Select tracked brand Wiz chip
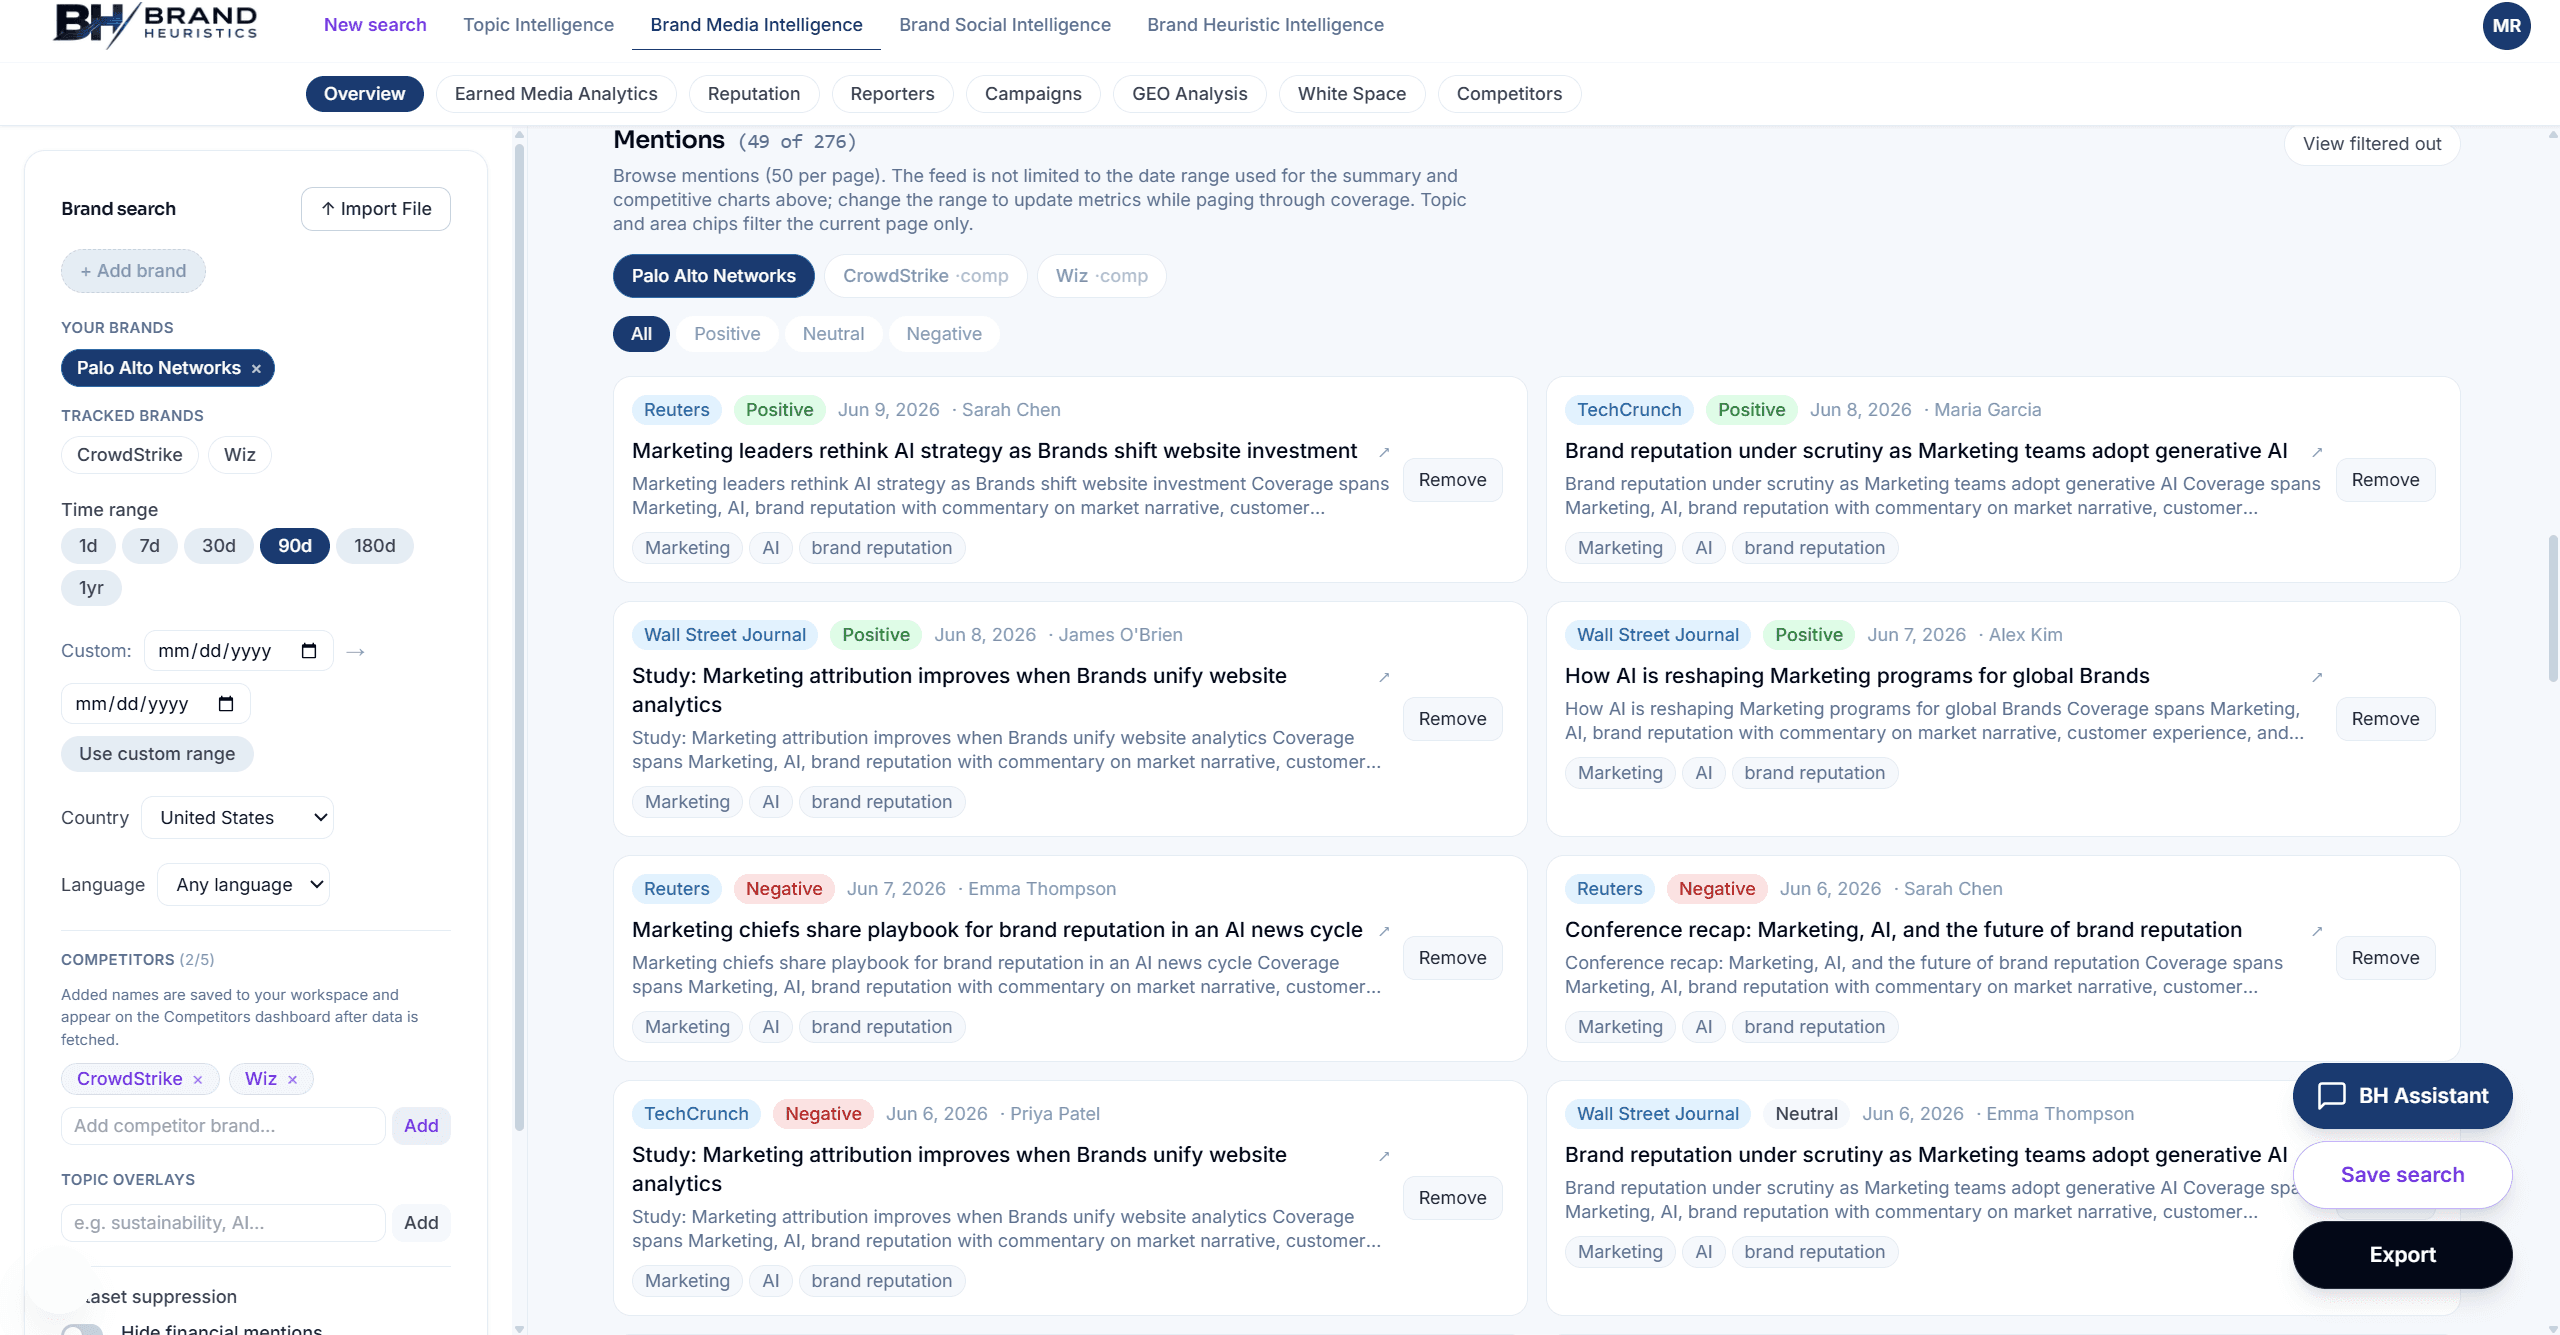The height and width of the screenshot is (1335, 2560). (x=240, y=455)
